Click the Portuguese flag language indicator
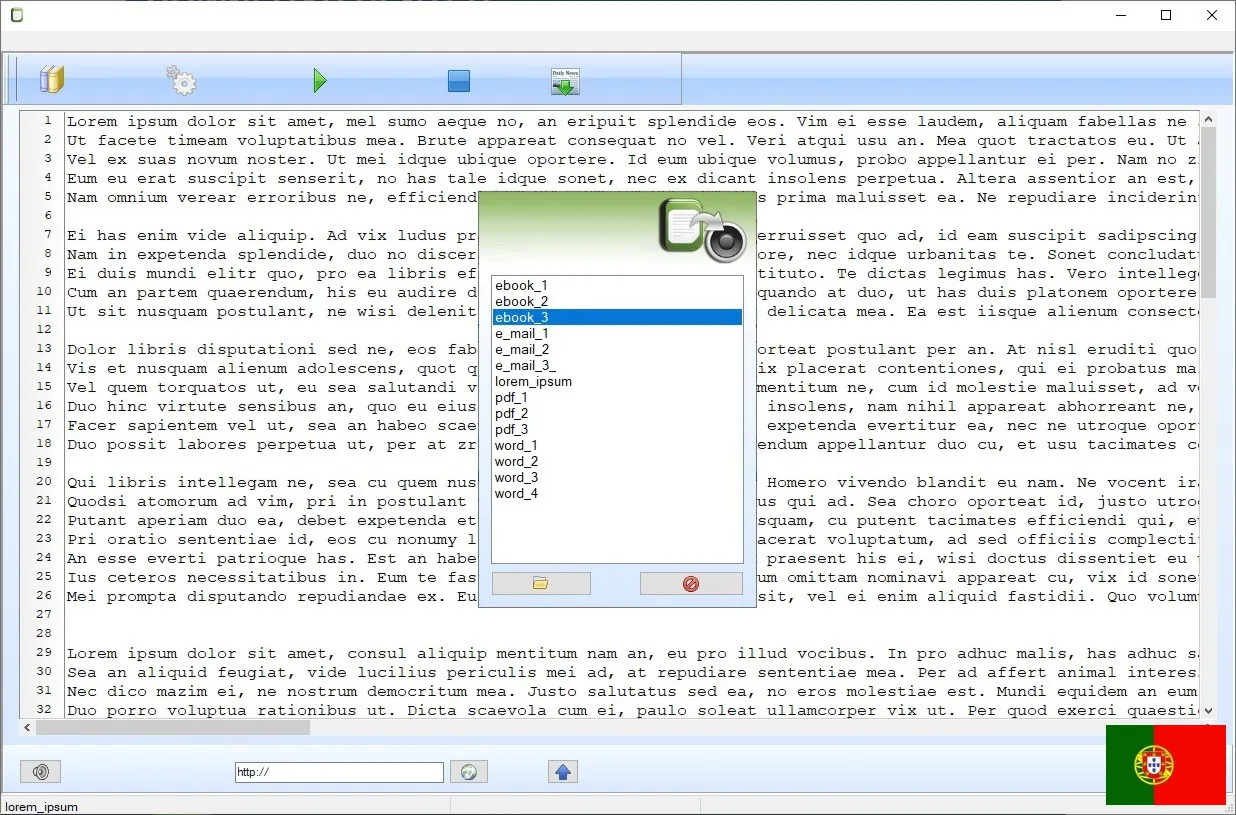The width and height of the screenshot is (1236, 815). click(1166, 765)
